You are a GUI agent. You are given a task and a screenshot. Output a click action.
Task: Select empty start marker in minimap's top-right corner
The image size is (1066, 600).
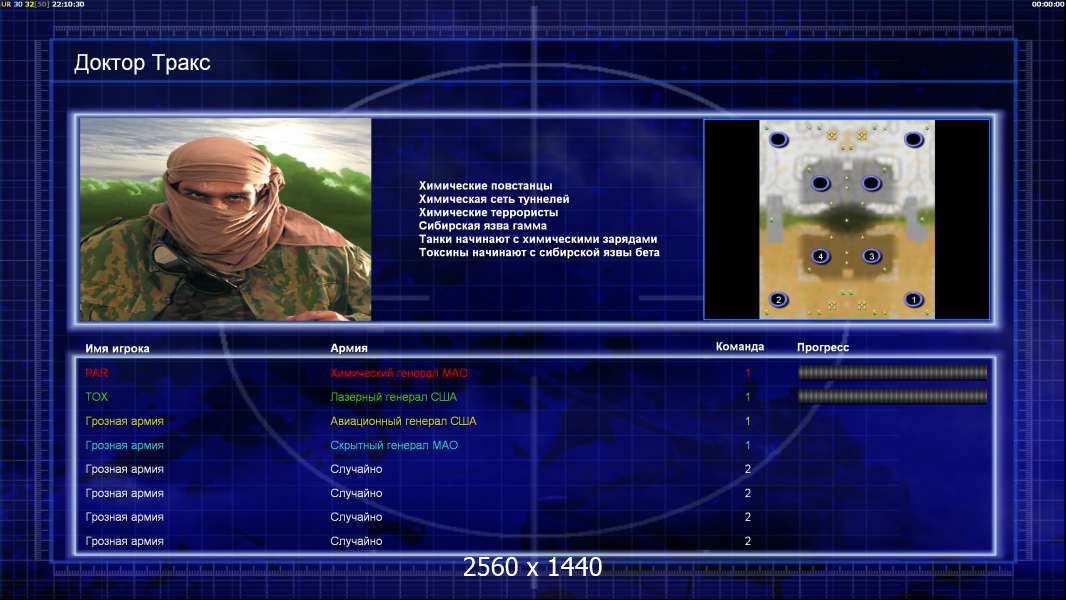point(914,140)
